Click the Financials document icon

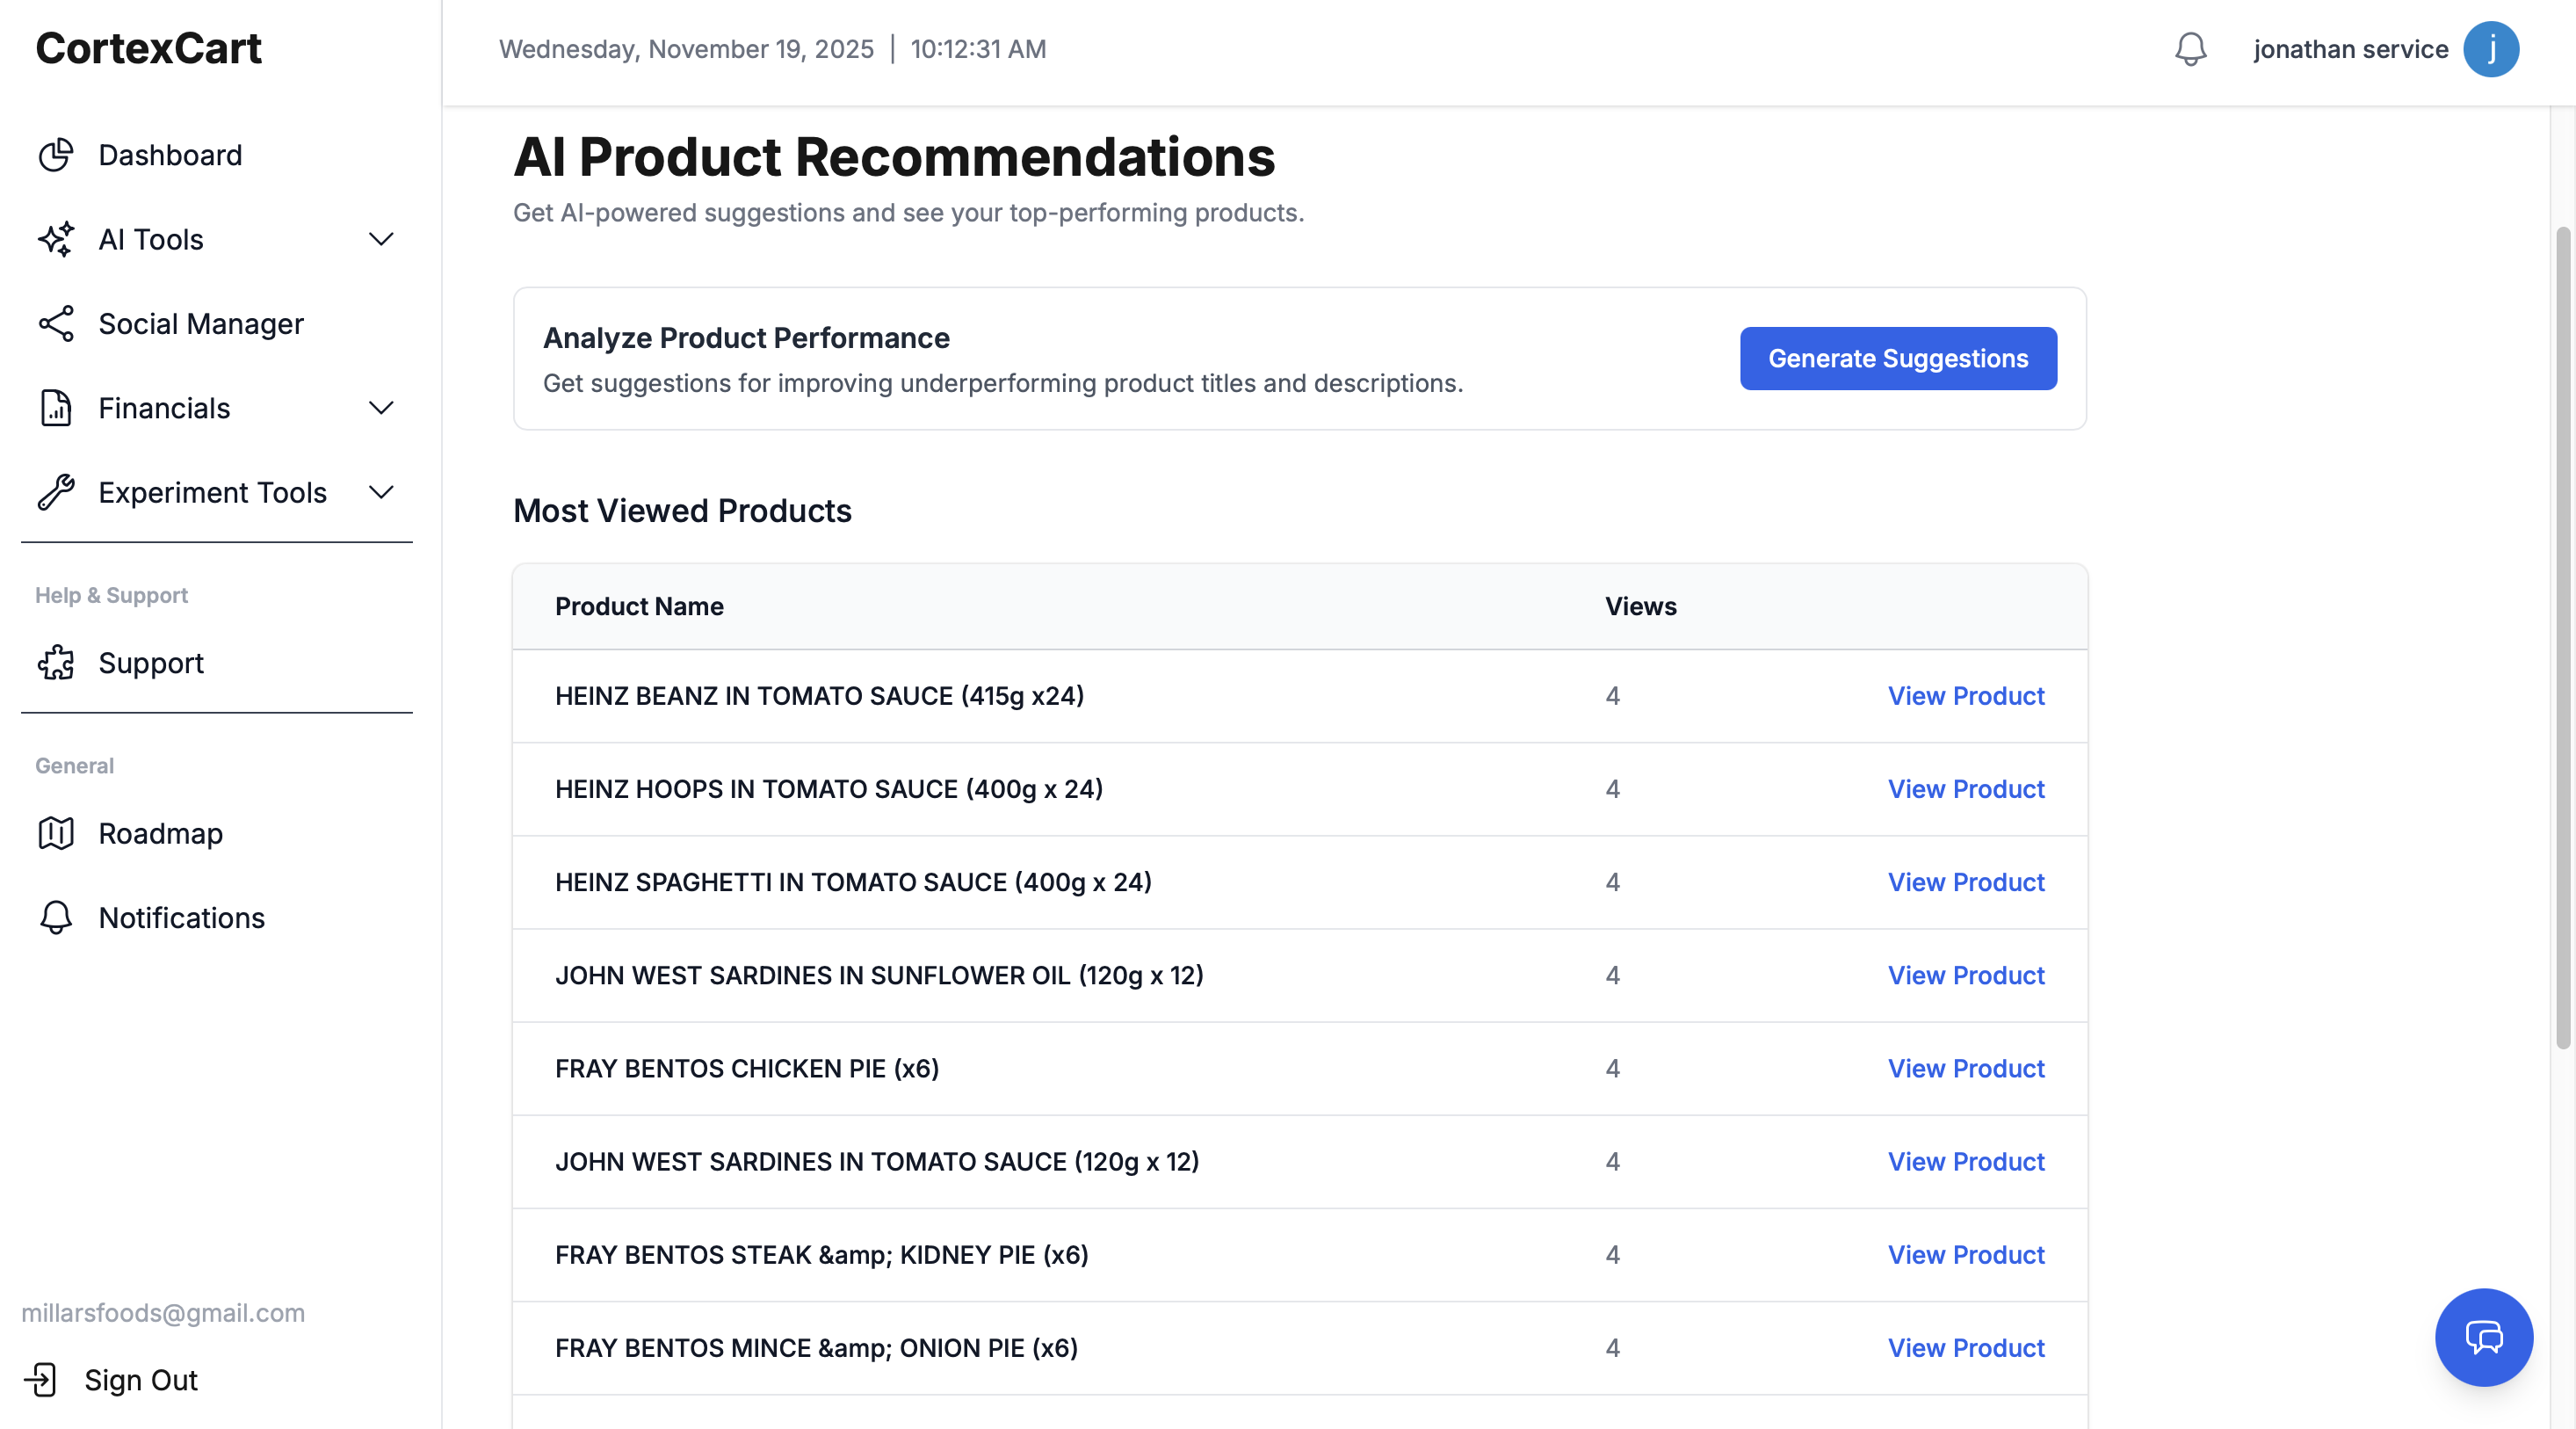[55, 408]
